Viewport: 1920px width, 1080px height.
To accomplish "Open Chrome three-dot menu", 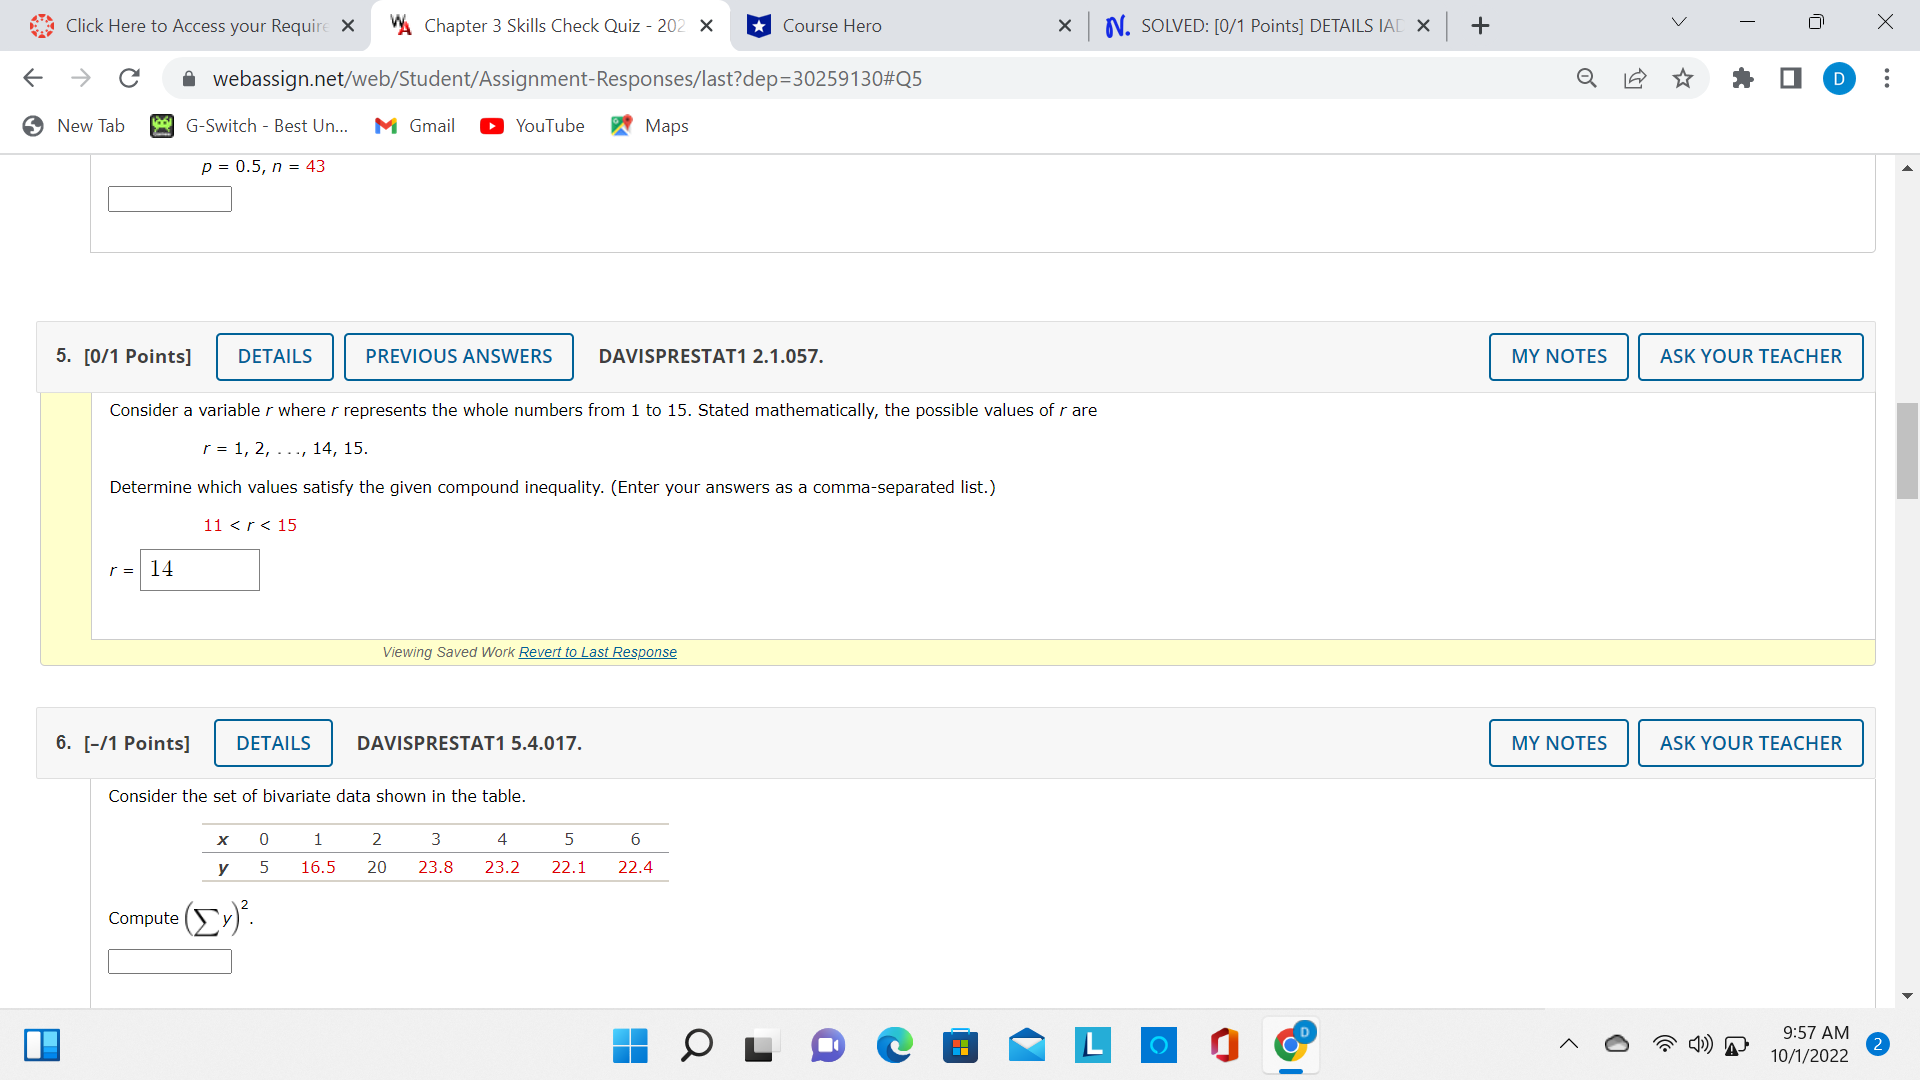I will click(1887, 78).
